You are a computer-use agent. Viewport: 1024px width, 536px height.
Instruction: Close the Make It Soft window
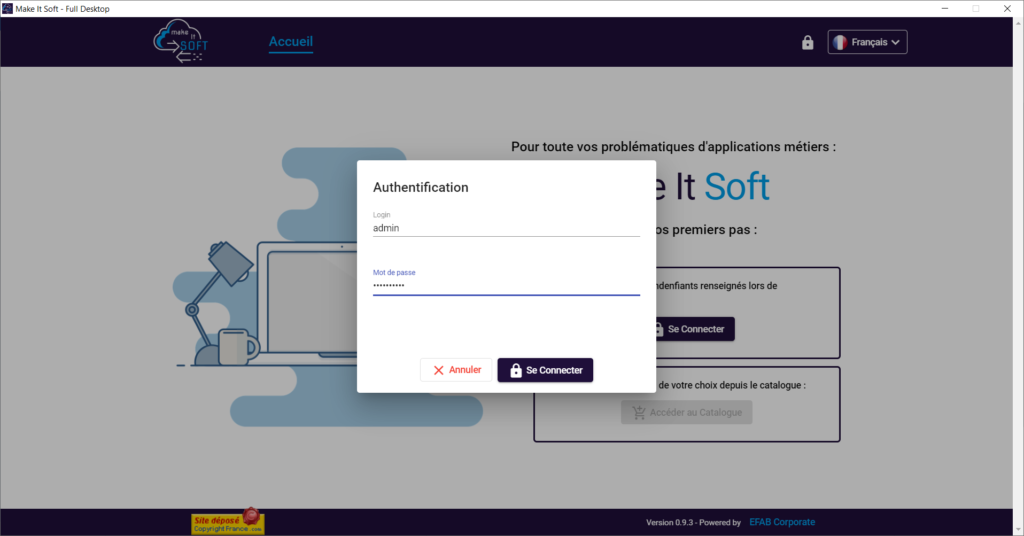(1007, 8)
